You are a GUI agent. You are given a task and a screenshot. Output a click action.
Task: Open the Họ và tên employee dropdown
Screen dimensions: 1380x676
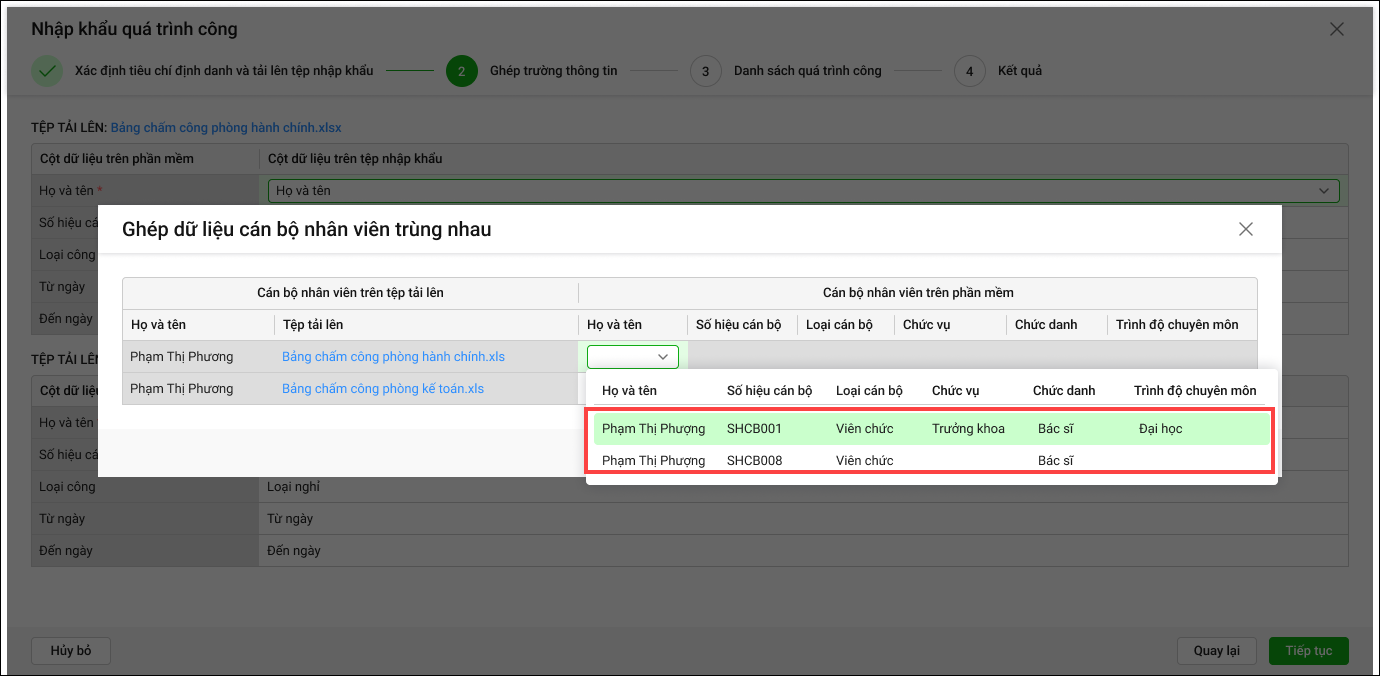tap(632, 357)
